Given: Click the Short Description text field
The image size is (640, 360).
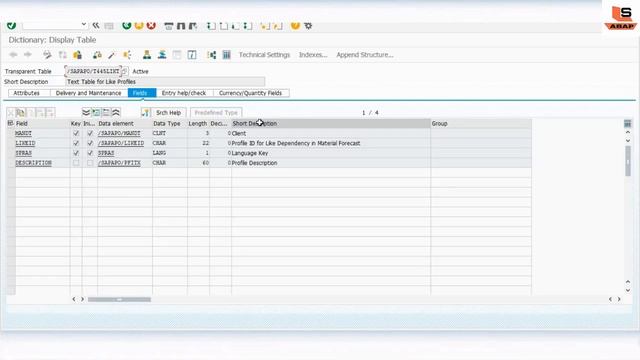Looking at the screenshot, I should [x=165, y=82].
